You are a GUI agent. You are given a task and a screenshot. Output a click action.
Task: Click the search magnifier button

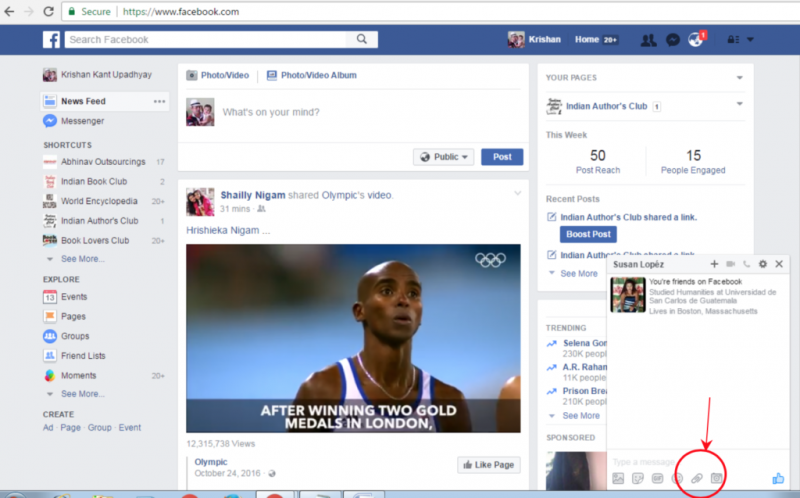[362, 39]
